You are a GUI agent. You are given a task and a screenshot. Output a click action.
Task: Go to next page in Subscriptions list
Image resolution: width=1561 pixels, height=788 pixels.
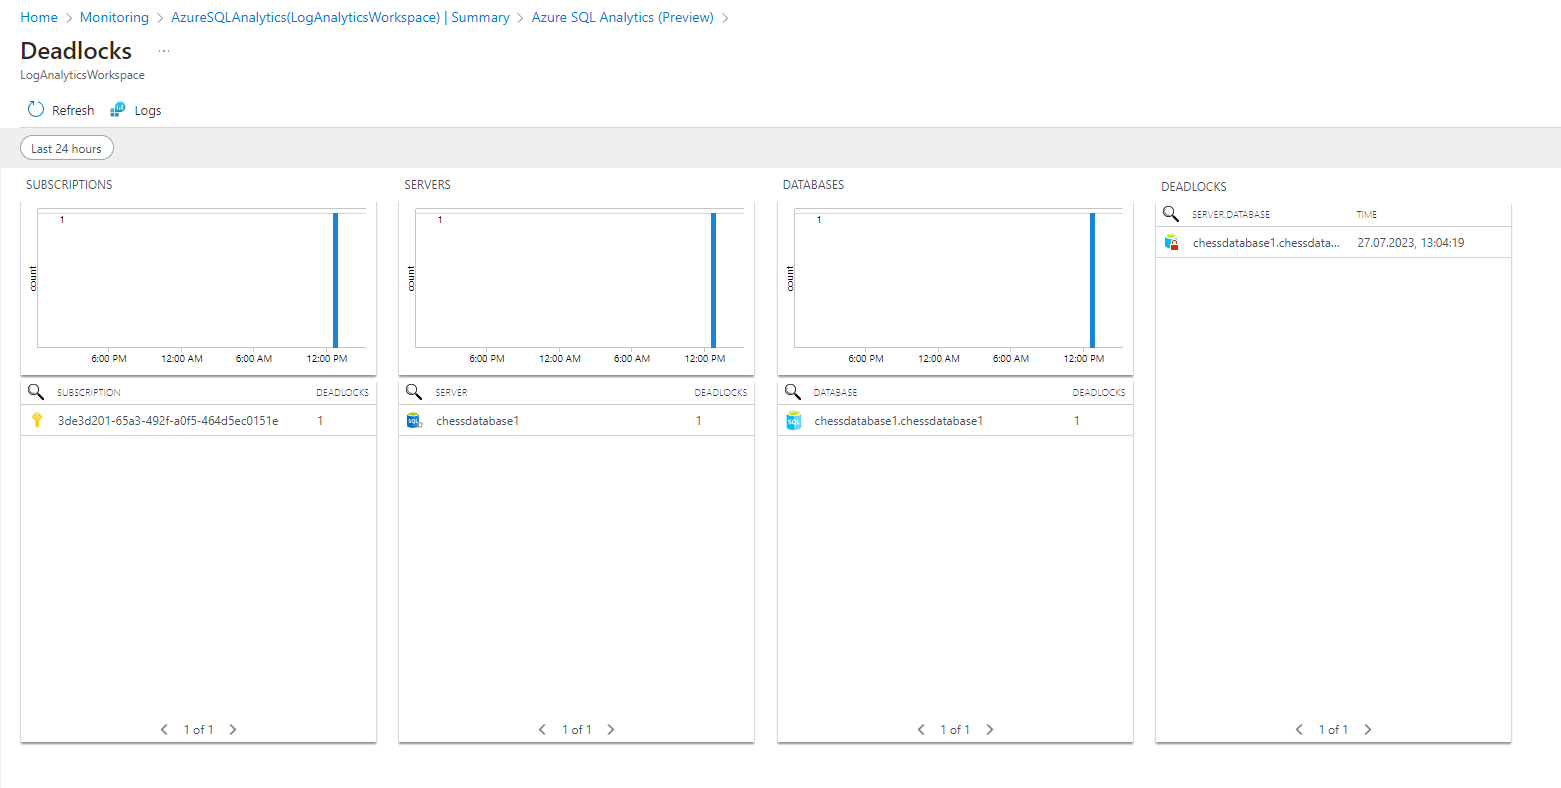point(233,730)
